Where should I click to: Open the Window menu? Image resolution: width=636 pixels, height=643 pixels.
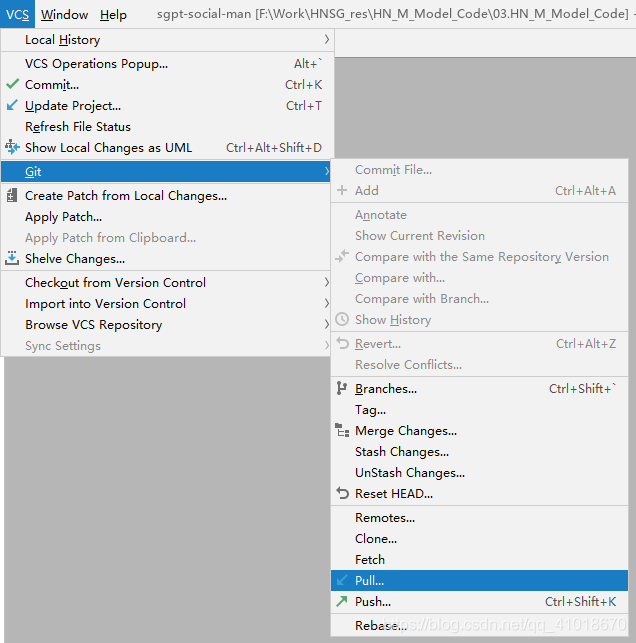pos(64,14)
